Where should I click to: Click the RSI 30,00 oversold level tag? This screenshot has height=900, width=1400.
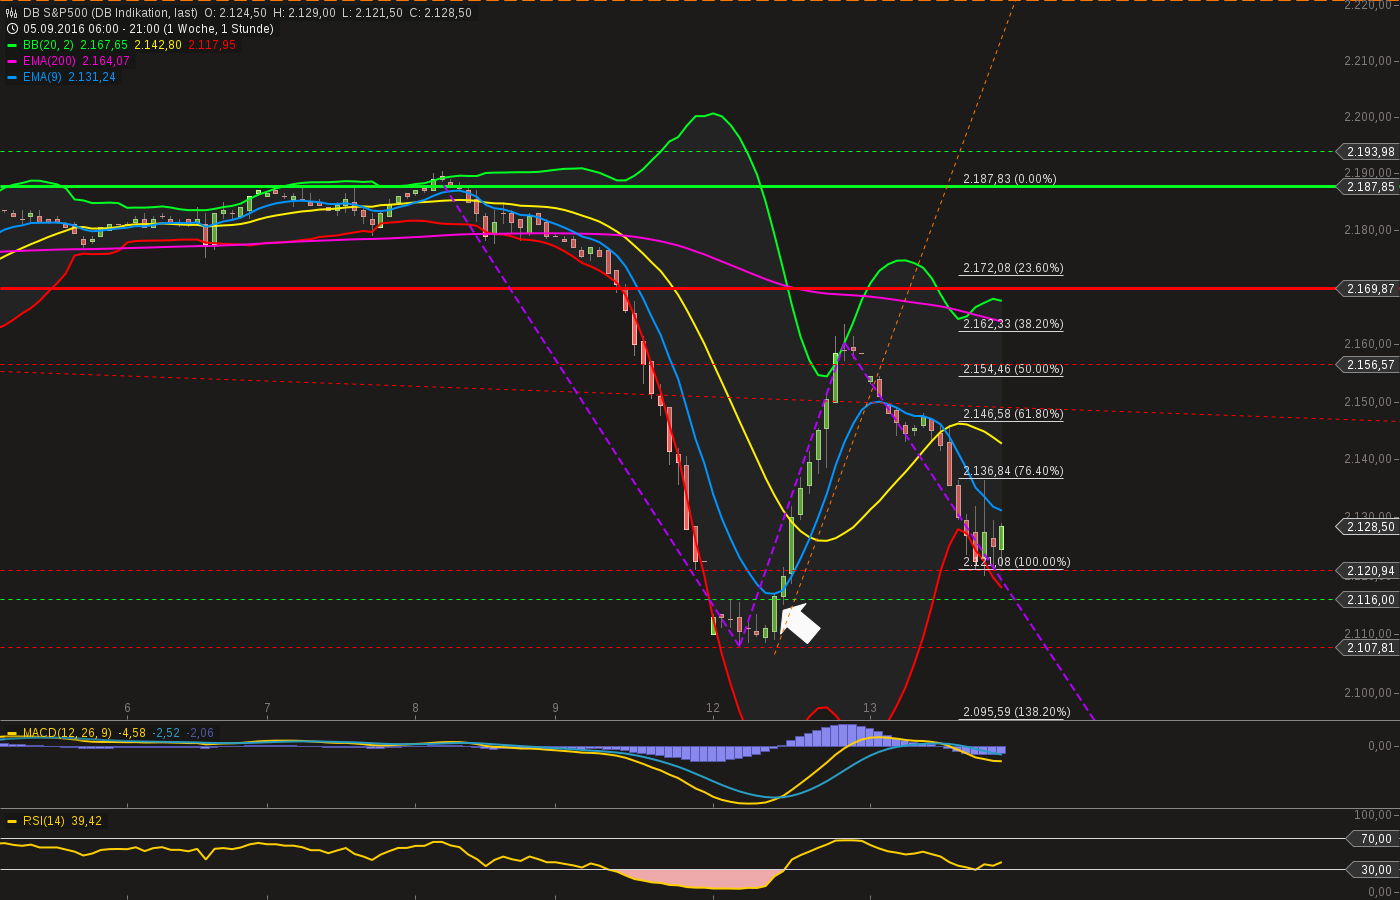(1374, 870)
